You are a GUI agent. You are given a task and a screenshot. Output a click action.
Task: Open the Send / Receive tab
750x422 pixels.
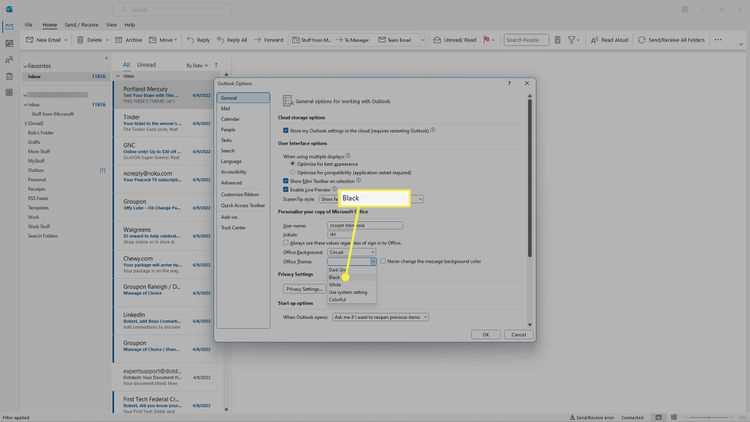tap(81, 25)
